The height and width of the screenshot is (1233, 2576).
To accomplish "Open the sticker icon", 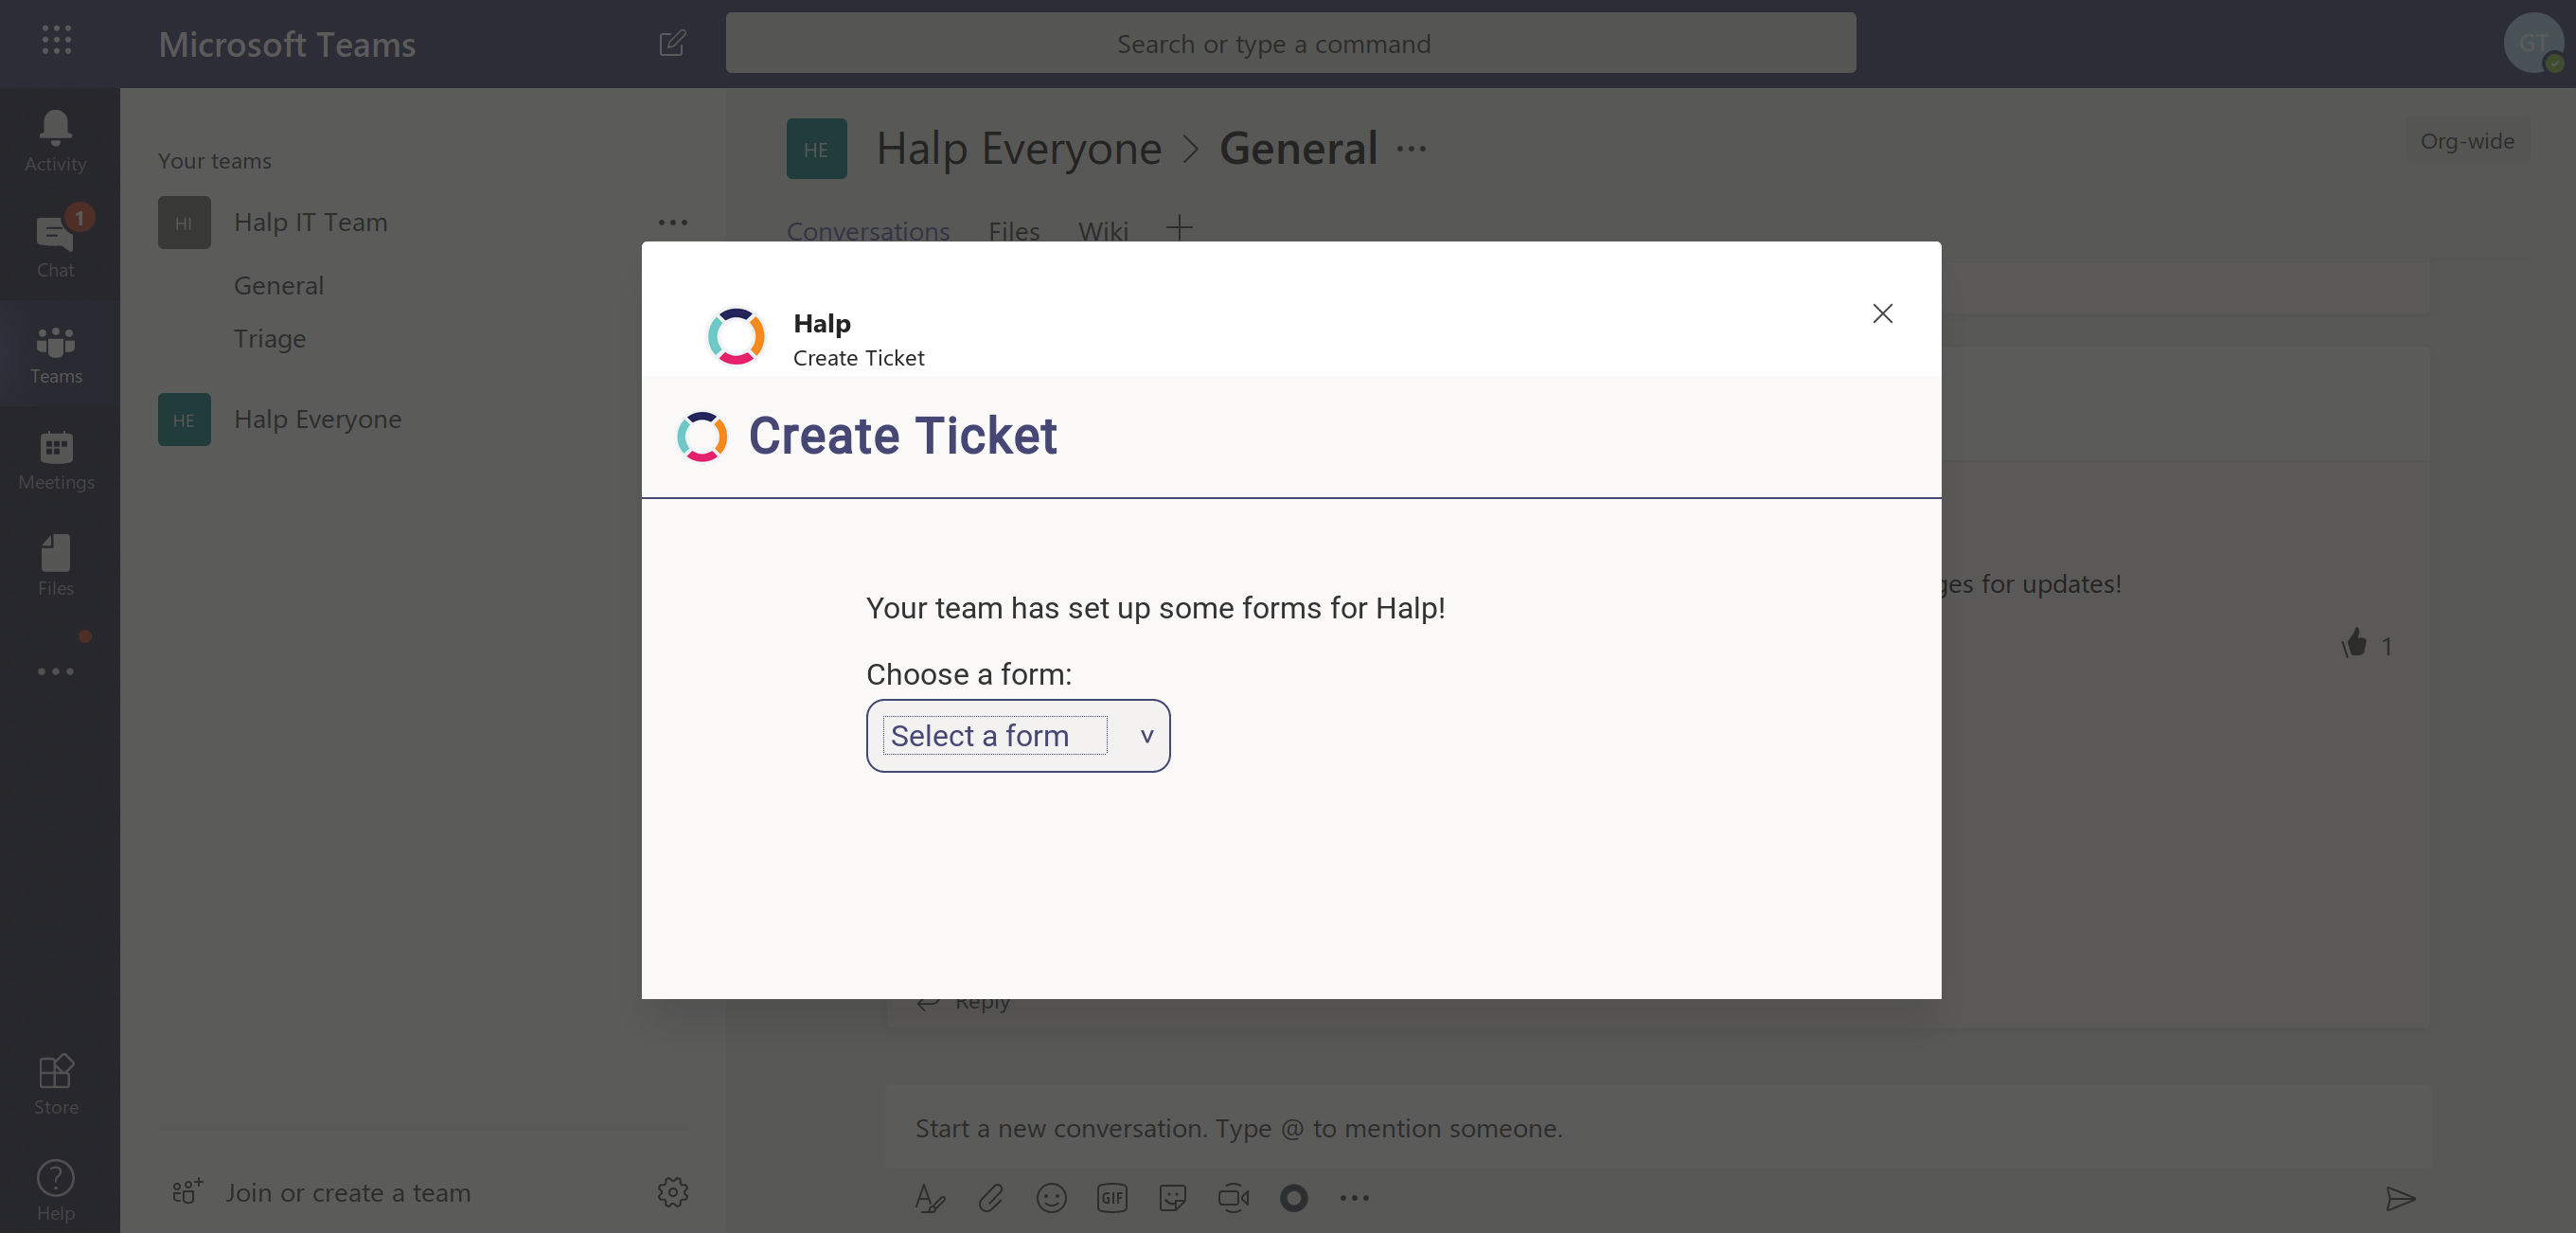I will pyautogui.click(x=1172, y=1197).
